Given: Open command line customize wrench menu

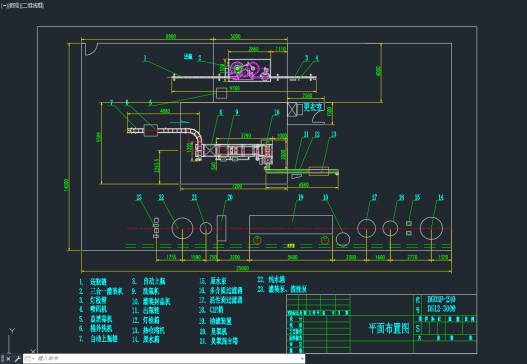Looking at the screenshot, I should click(17, 359).
